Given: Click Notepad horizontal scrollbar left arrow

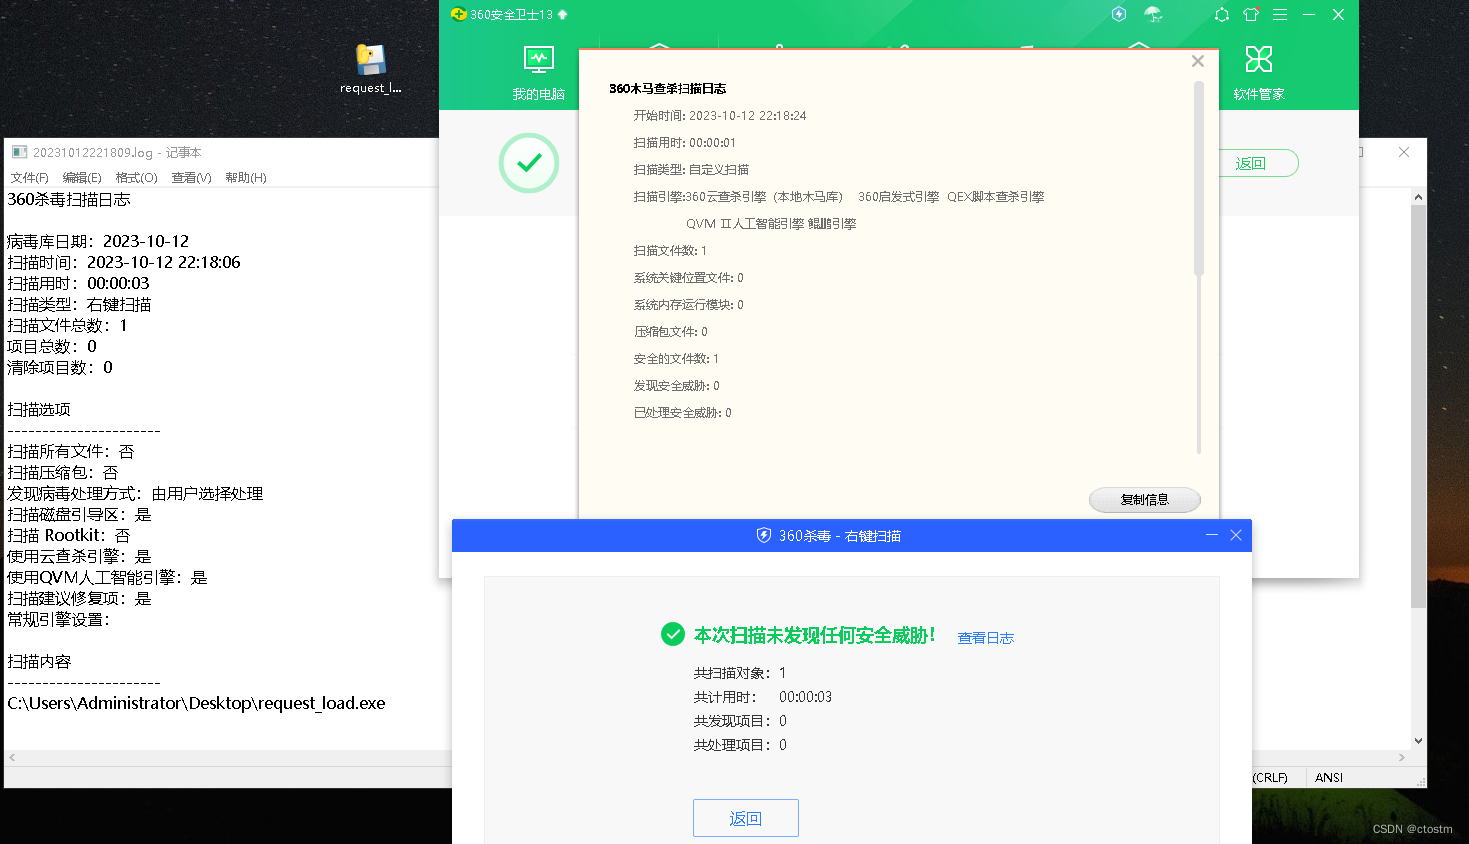Looking at the screenshot, I should pos(12,758).
